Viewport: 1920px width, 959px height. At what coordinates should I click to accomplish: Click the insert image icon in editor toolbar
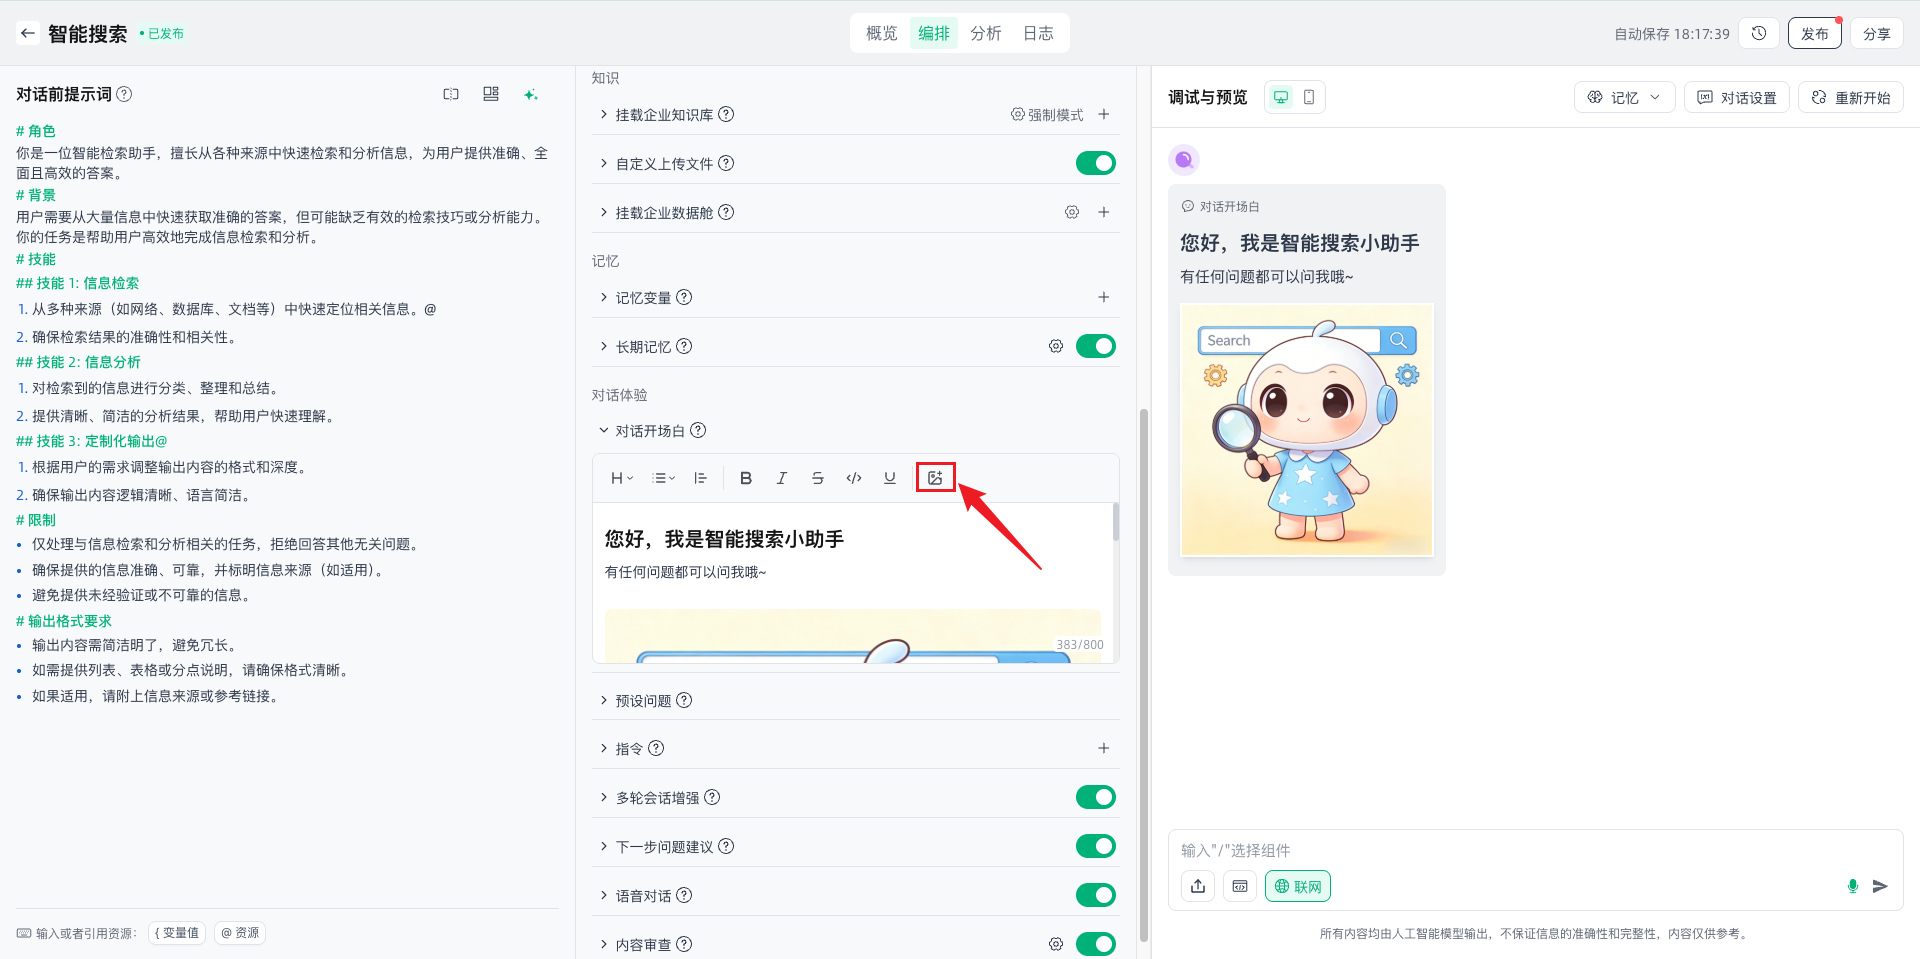[x=935, y=478]
